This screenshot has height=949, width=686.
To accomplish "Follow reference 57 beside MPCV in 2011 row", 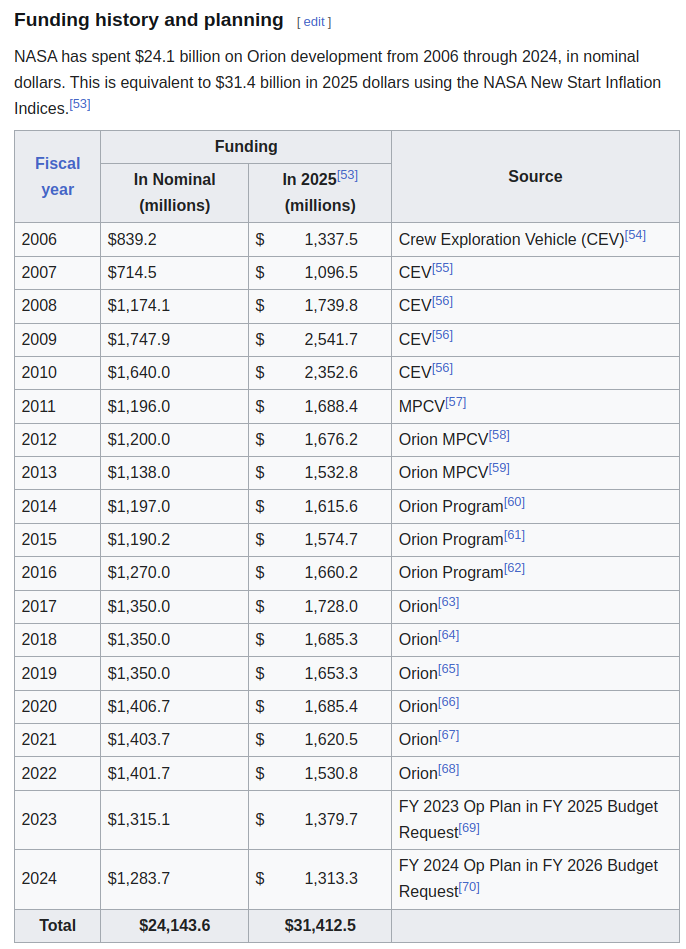I will (456, 402).
